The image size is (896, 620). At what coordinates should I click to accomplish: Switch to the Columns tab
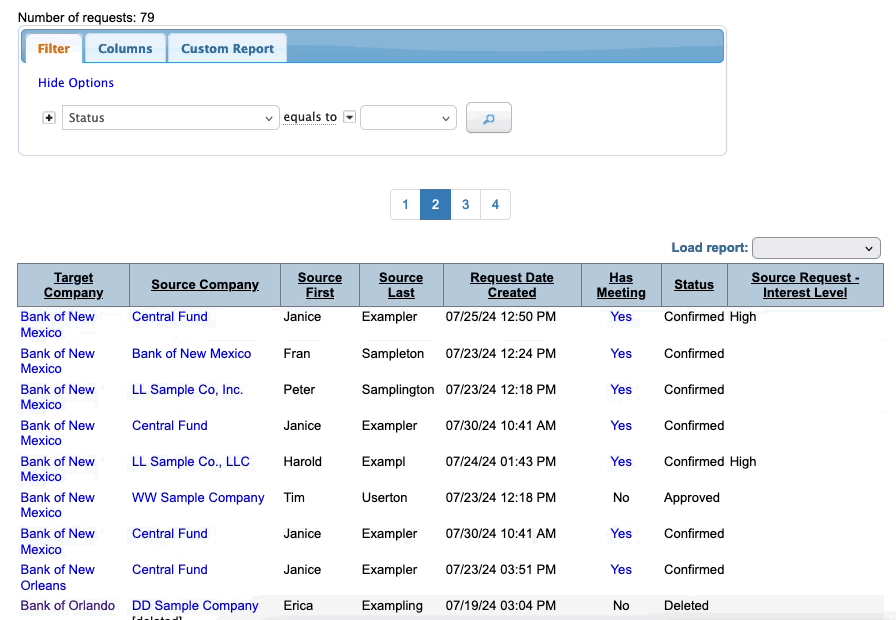(125, 48)
